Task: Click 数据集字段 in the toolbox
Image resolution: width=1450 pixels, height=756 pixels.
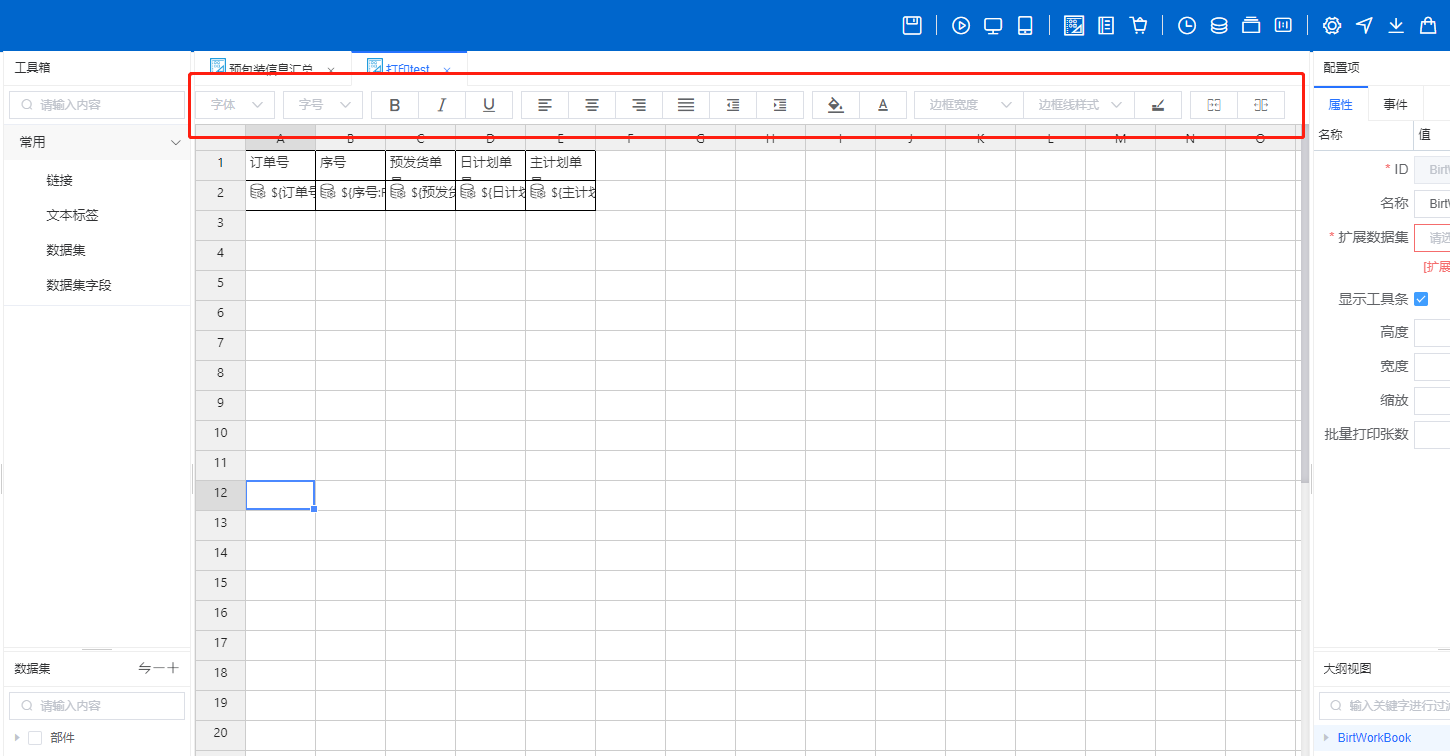Action: point(79,285)
